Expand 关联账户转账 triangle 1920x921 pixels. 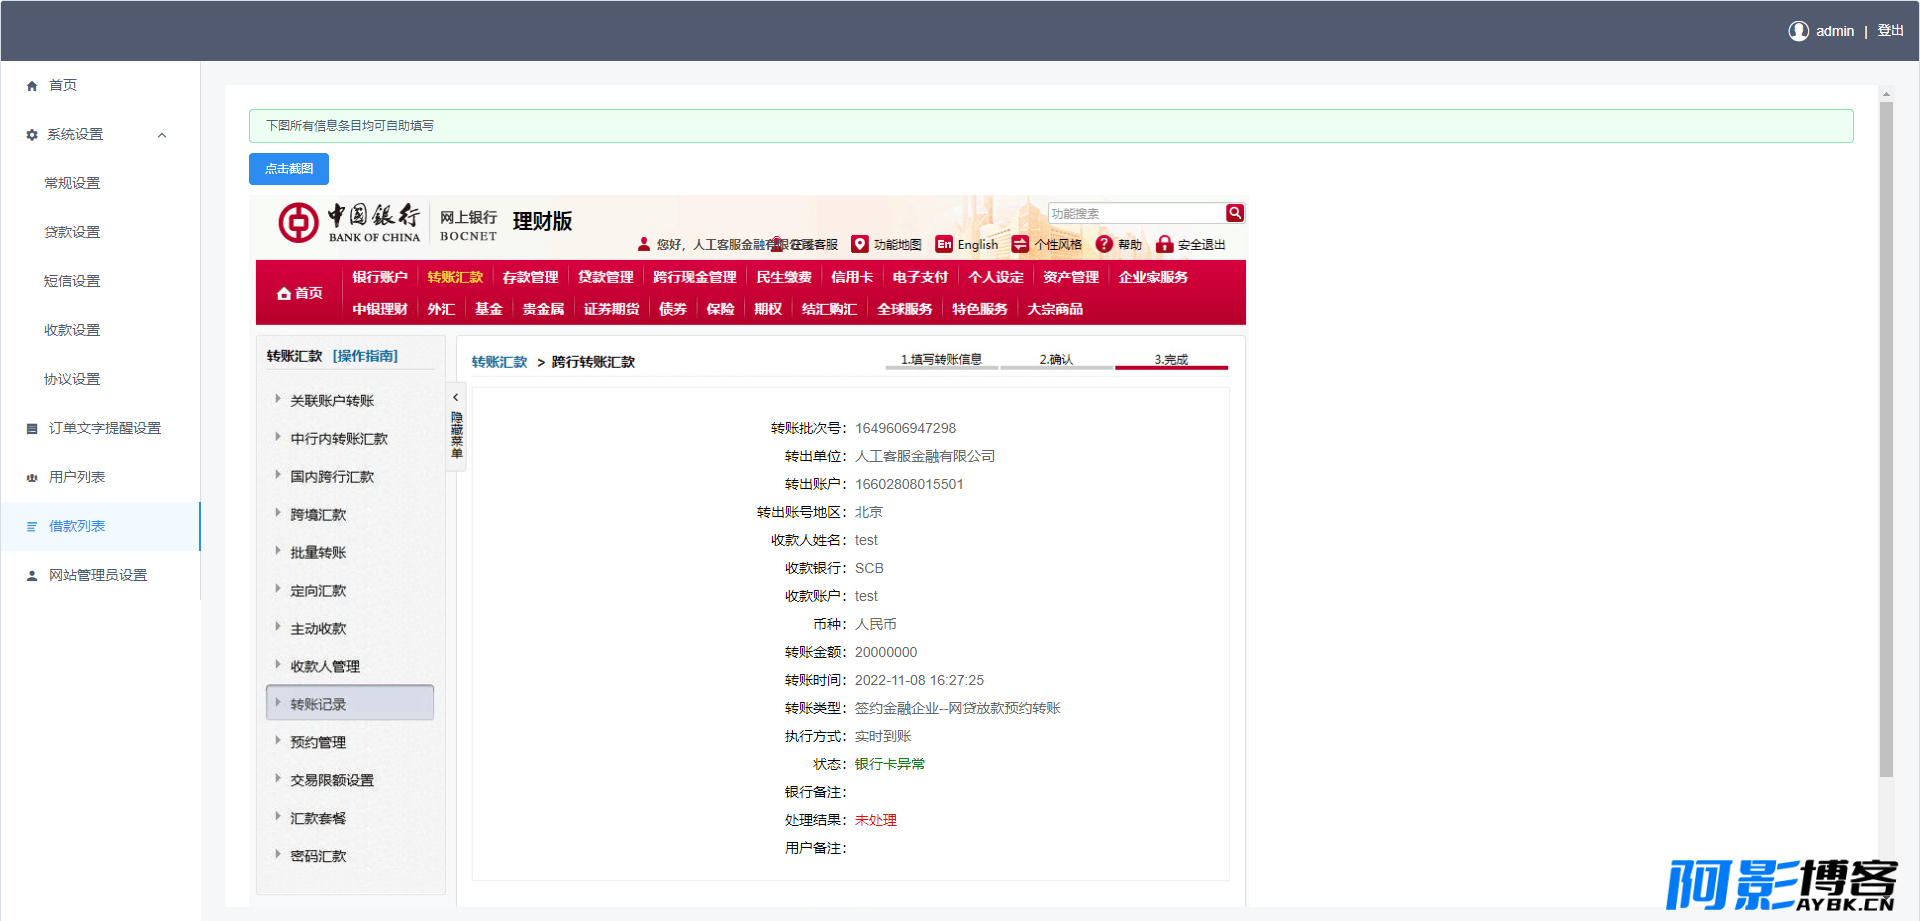pyautogui.click(x=277, y=399)
